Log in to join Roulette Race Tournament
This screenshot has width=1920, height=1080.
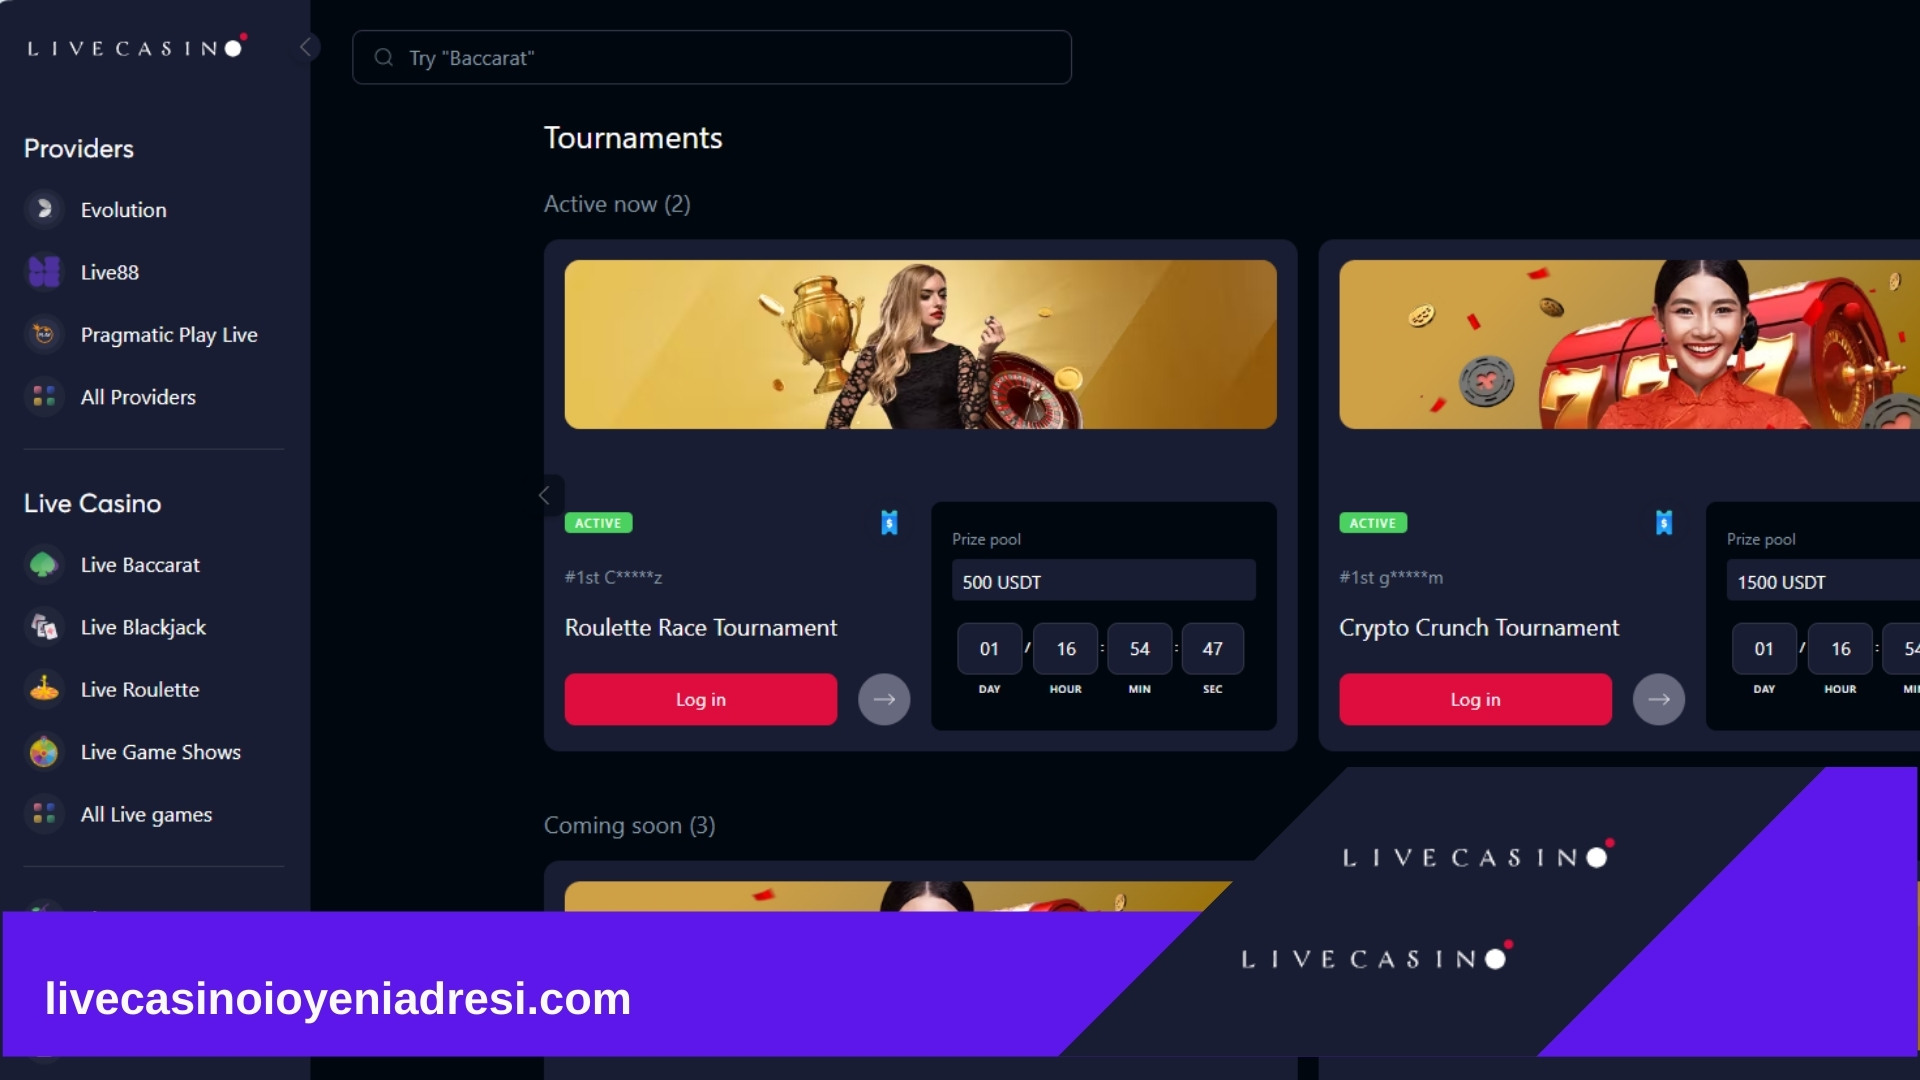[x=700, y=699]
